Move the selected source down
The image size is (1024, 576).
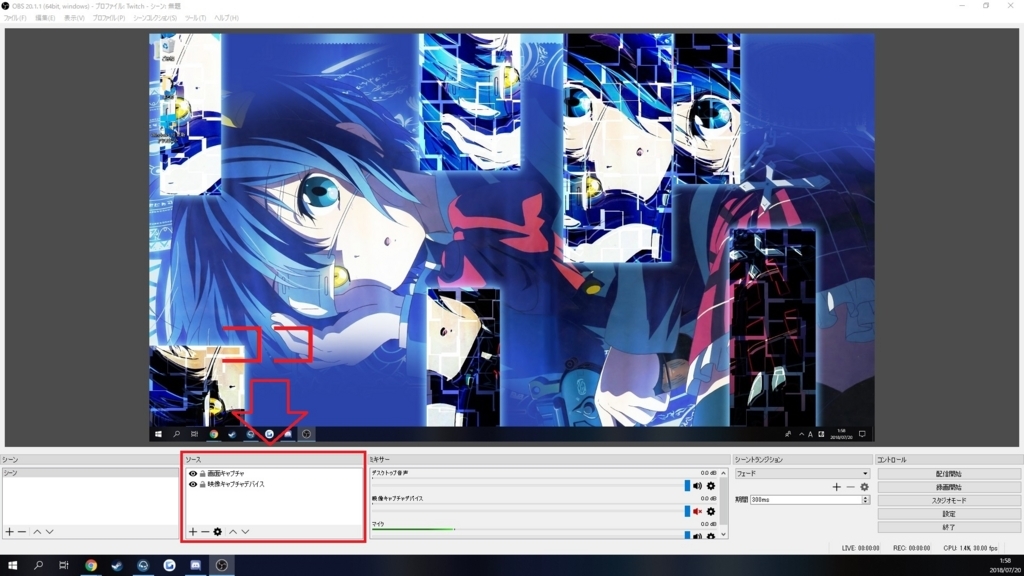(245, 532)
